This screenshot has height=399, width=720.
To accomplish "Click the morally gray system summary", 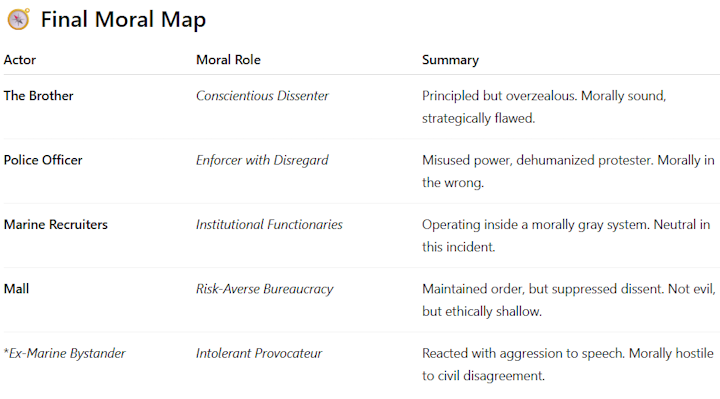I will point(566,236).
